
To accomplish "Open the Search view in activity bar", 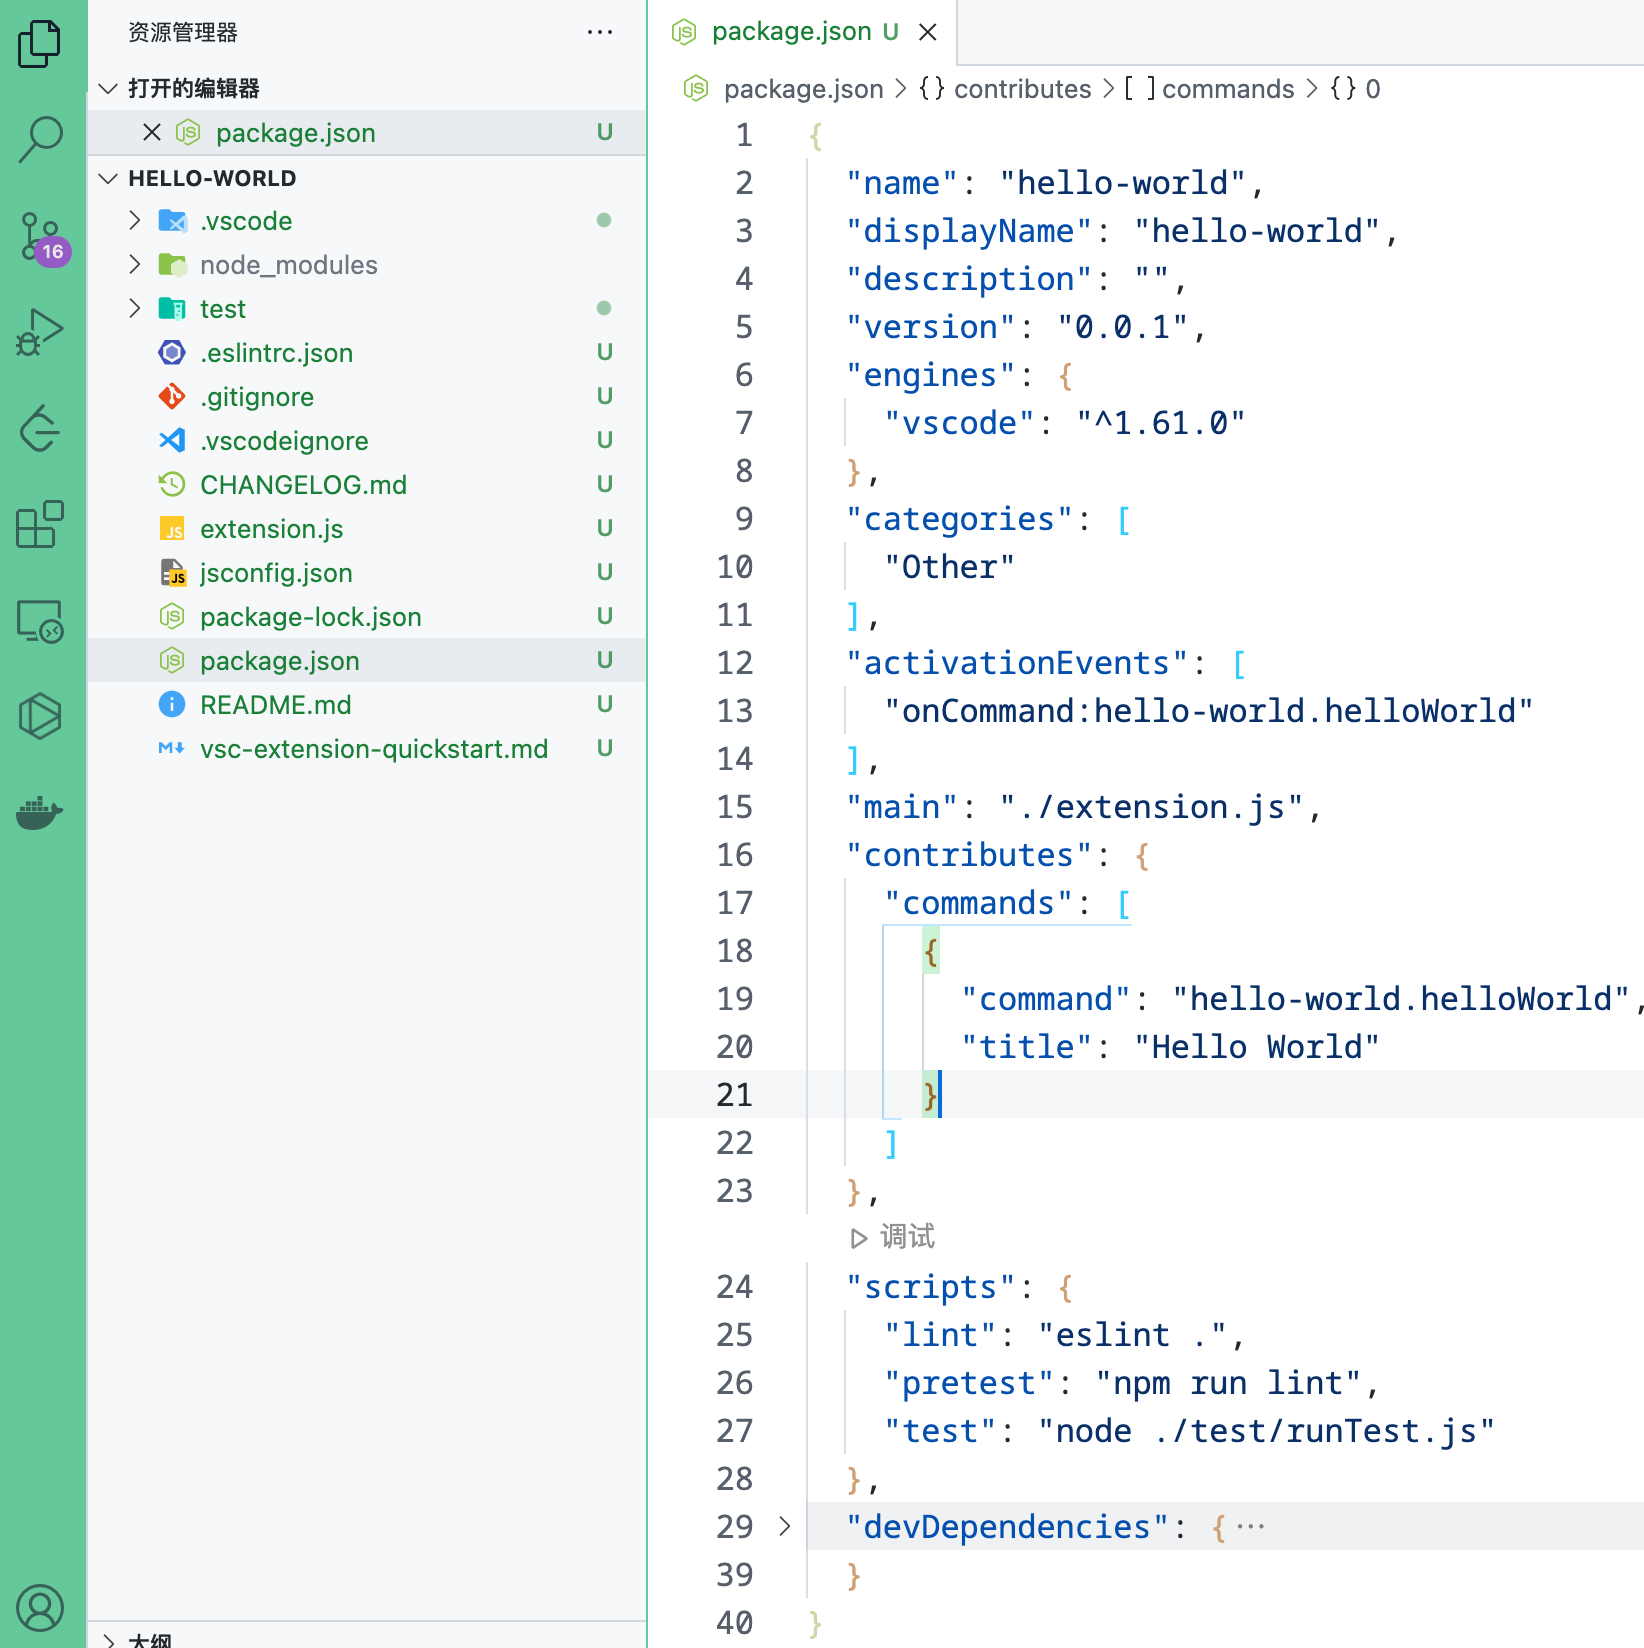I will coord(40,139).
